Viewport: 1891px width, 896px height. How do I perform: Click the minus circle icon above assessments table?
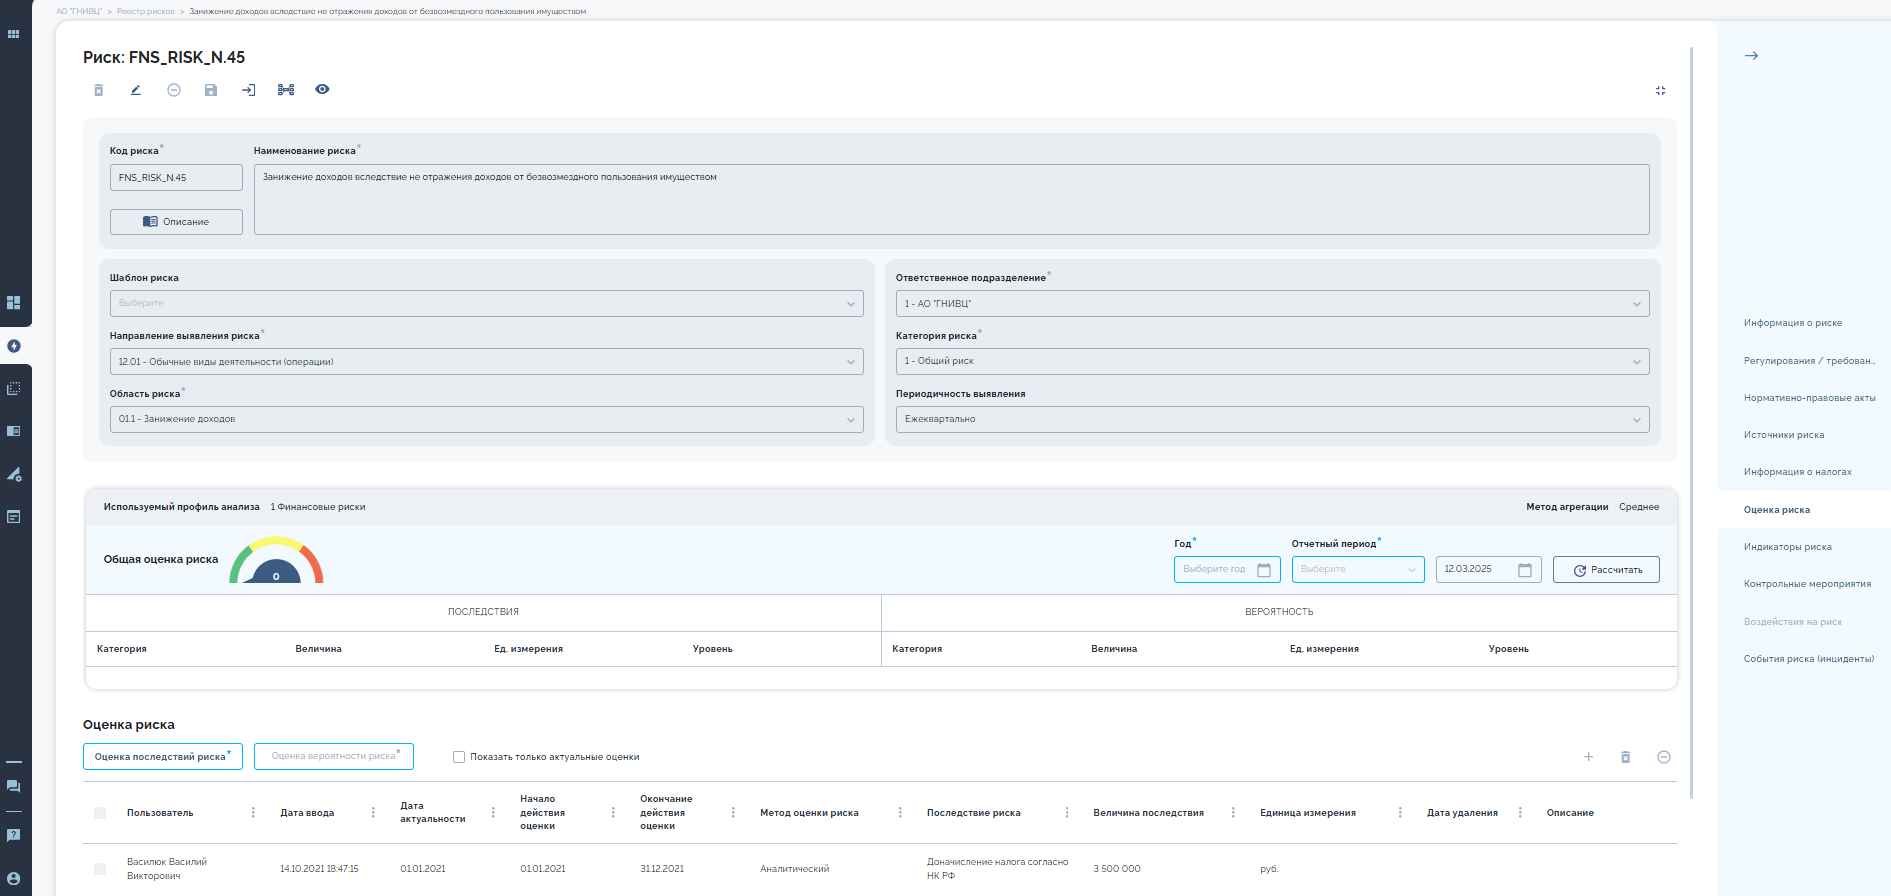[1664, 757]
